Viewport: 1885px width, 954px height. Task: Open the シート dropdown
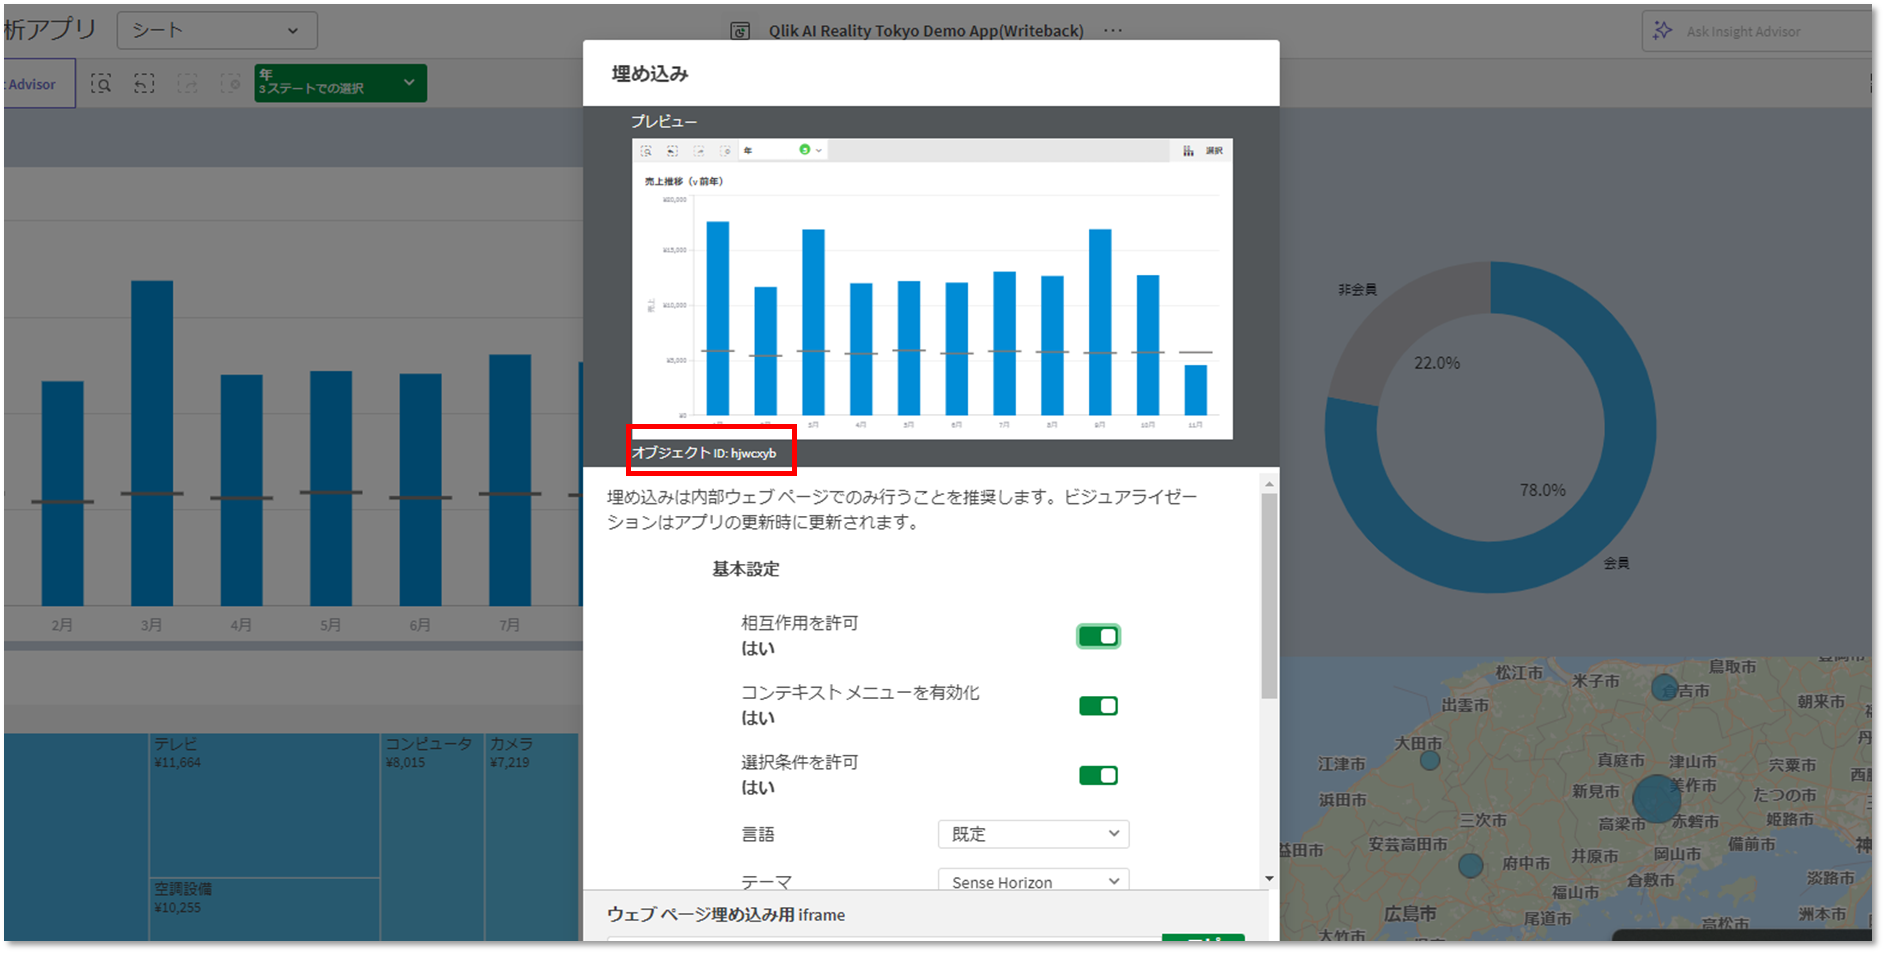coord(217,30)
